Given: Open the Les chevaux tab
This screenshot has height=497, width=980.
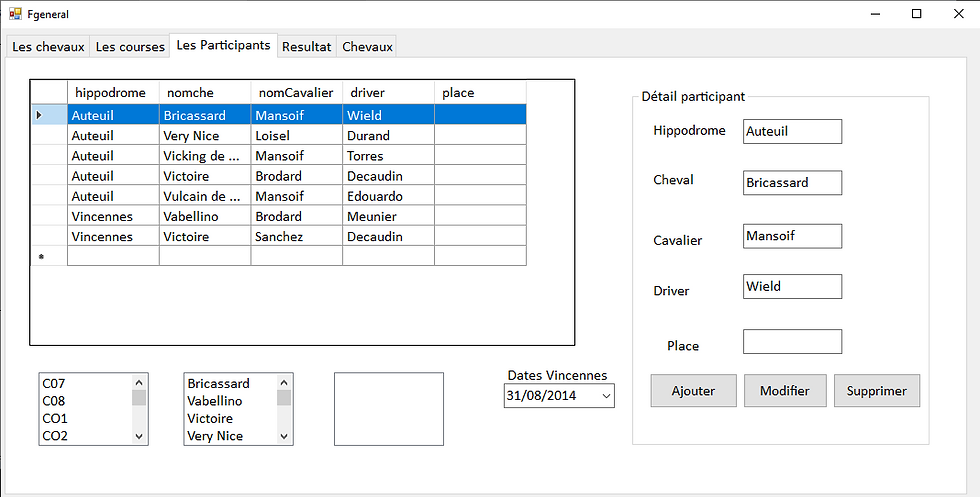Looking at the screenshot, I should (x=48, y=46).
